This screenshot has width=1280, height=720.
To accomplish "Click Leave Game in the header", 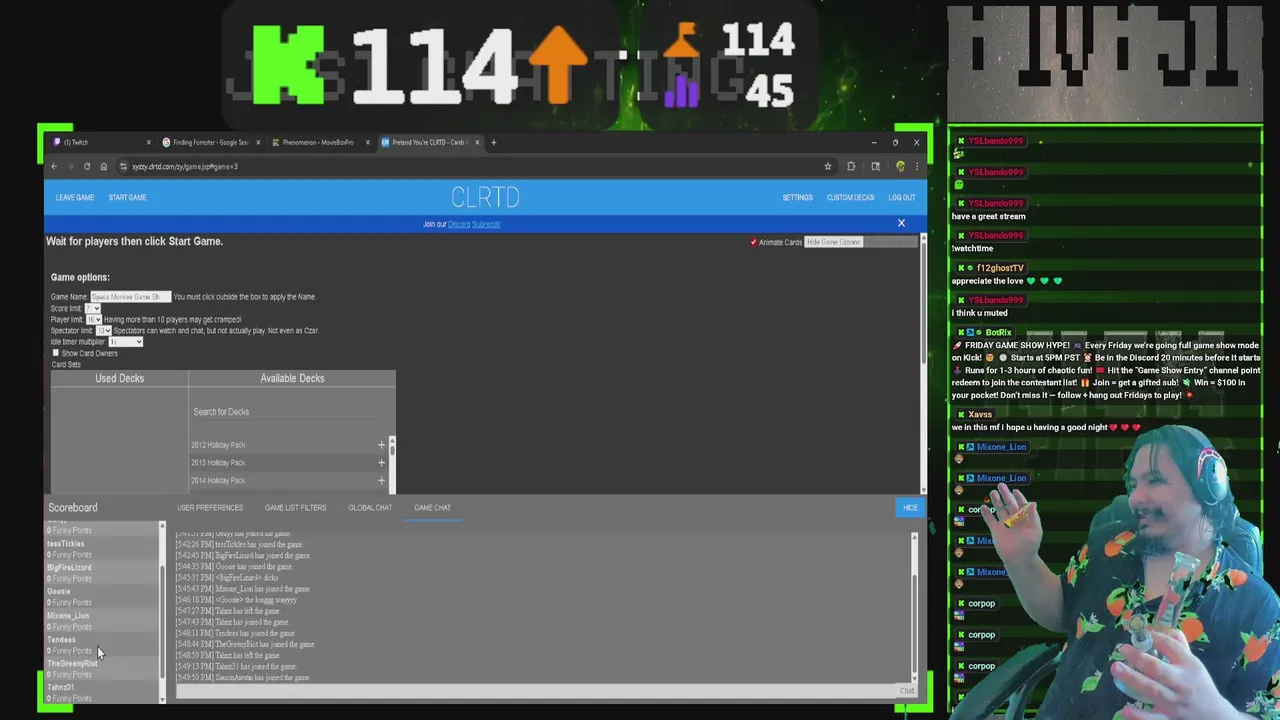I will (75, 197).
